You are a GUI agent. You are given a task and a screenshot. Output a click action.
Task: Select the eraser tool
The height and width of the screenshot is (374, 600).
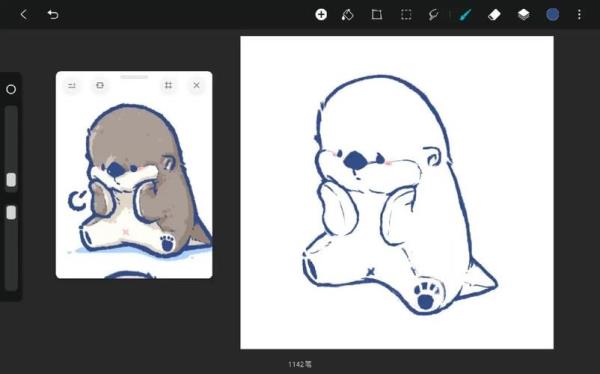494,15
